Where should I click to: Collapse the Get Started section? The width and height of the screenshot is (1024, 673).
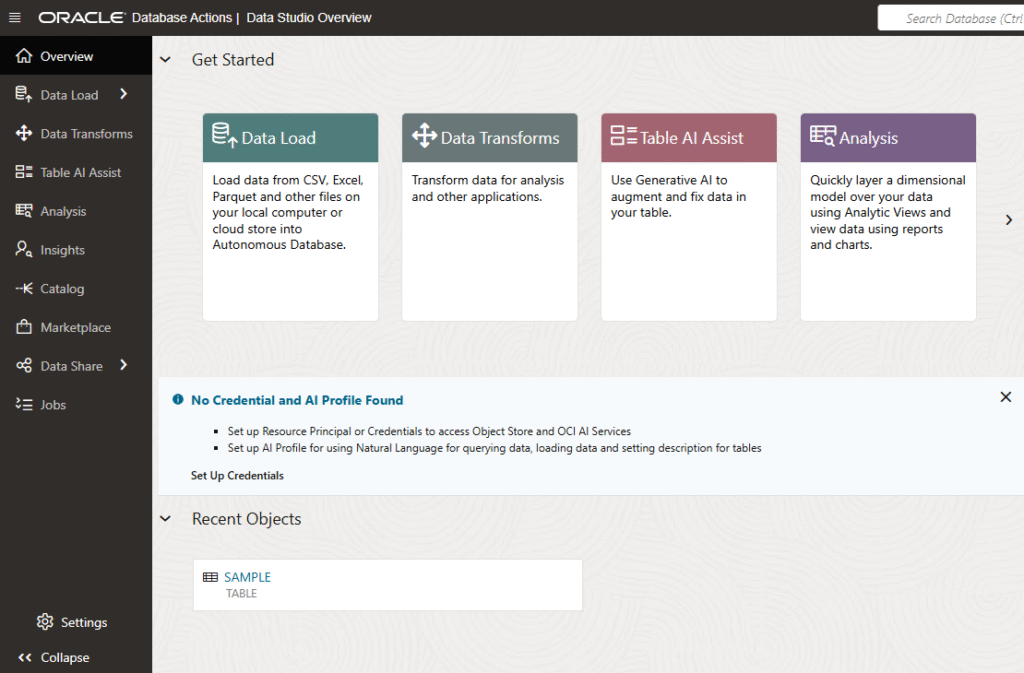pos(166,60)
